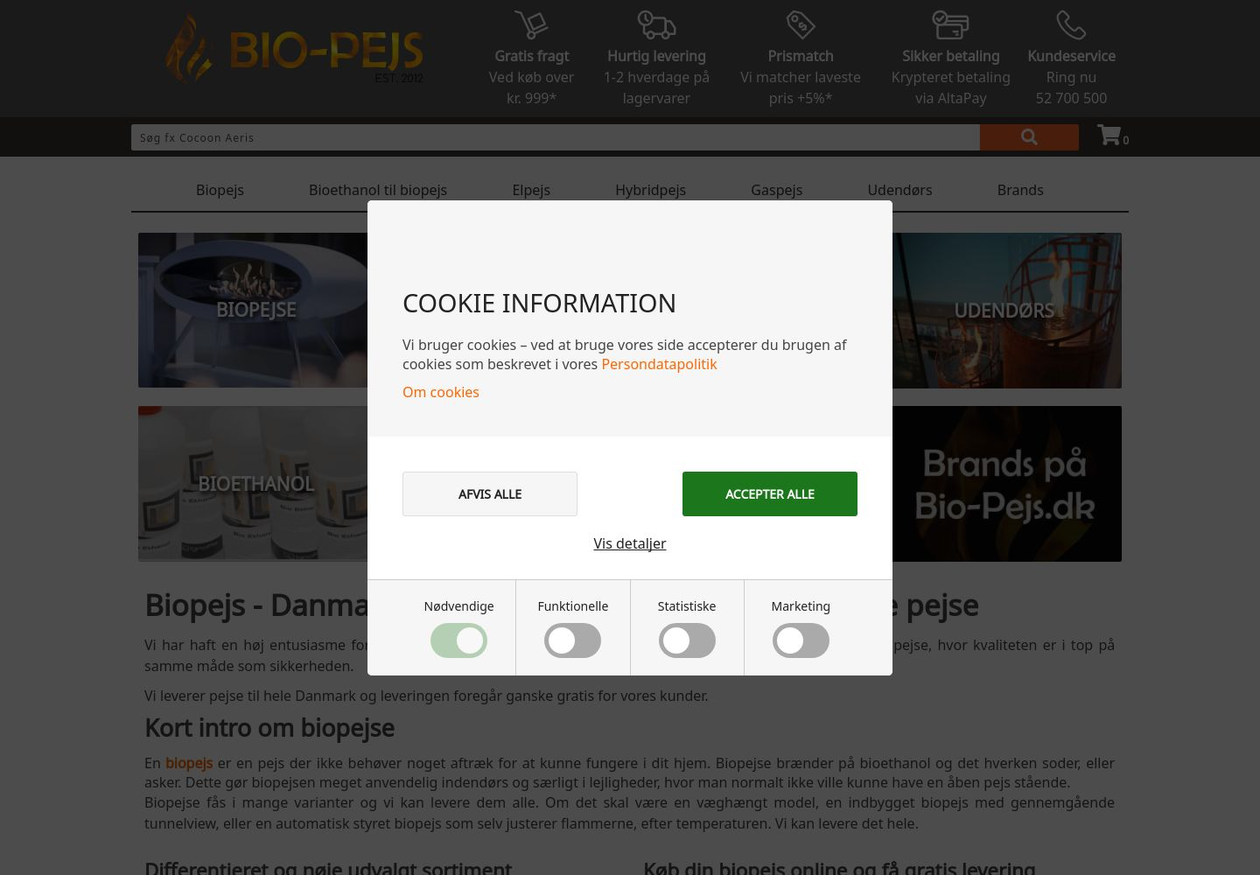
Task: Focus the product search field
Action: click(x=555, y=138)
